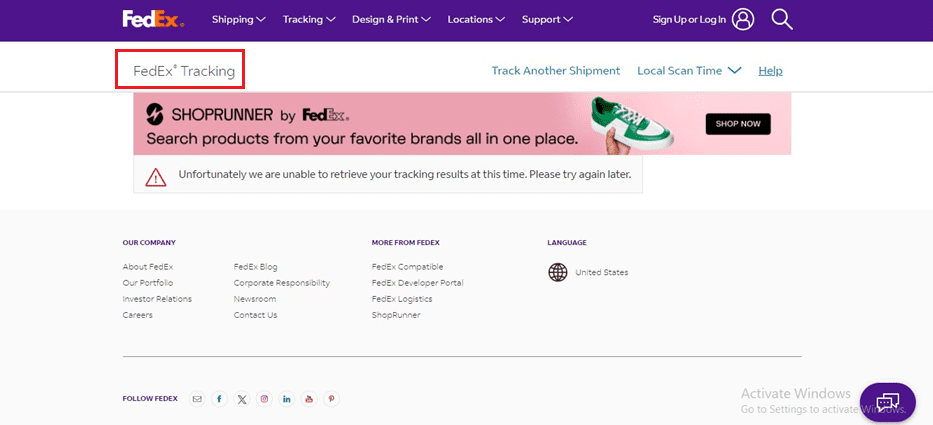This screenshot has width=933, height=425.
Task: Click the banner text 'Search products from your favorite brands'
Action: pos(362,139)
